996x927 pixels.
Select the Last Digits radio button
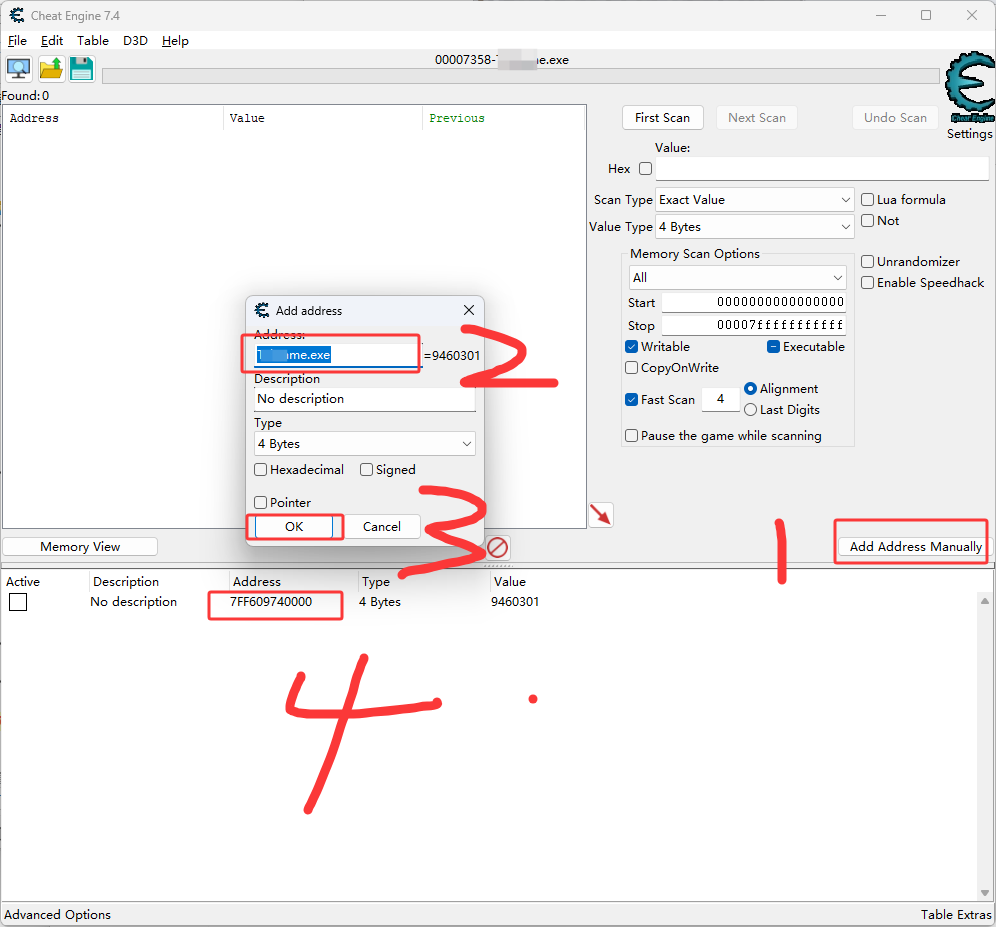pos(750,410)
